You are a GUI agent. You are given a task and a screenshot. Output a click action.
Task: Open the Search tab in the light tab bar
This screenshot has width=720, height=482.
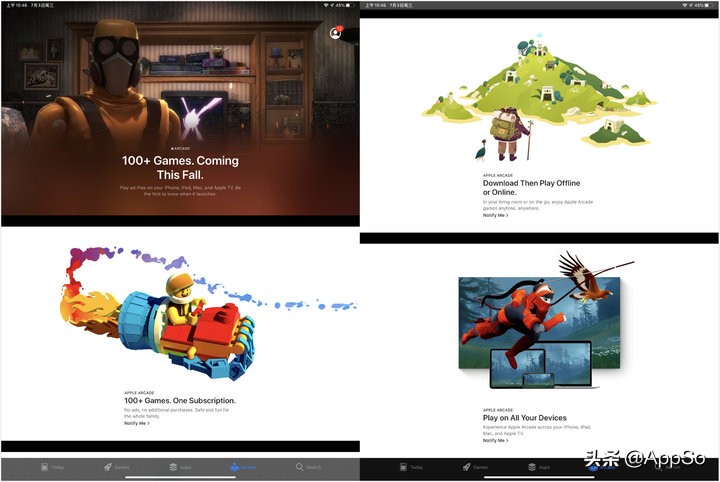point(309,467)
